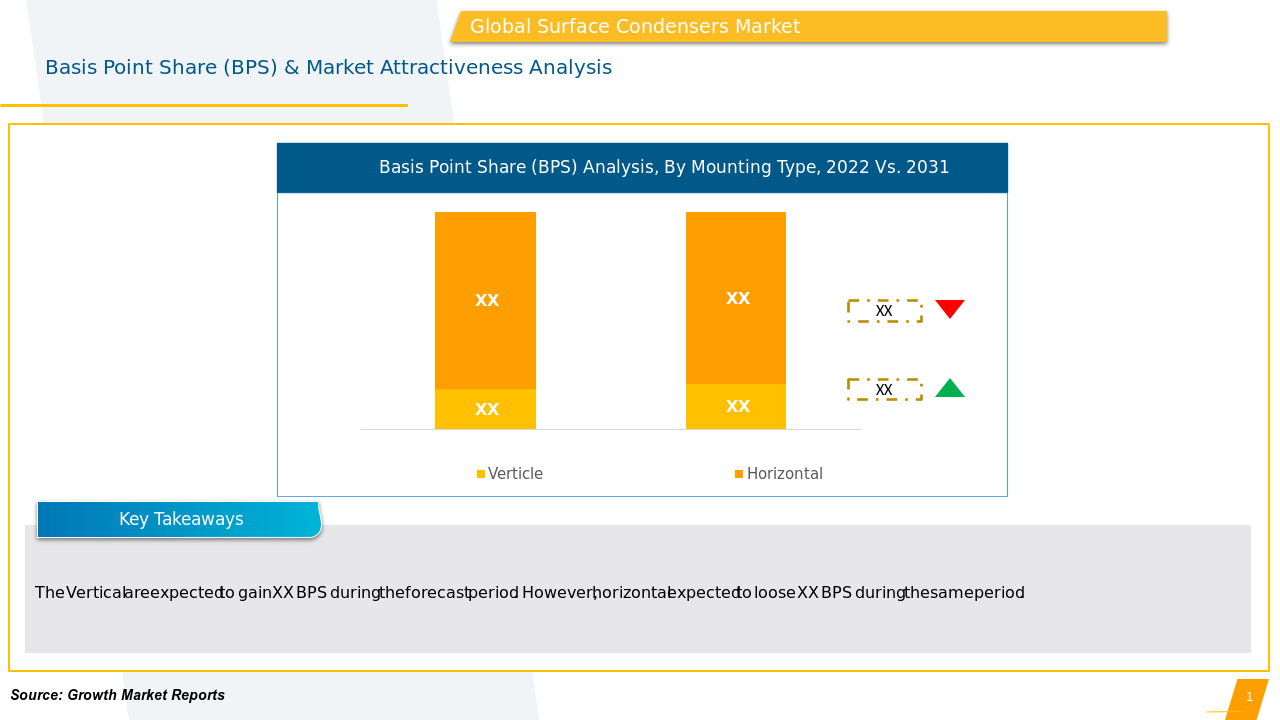1280x720 pixels.
Task: Select the BPS Analysis chart title bar
Action: pos(642,168)
